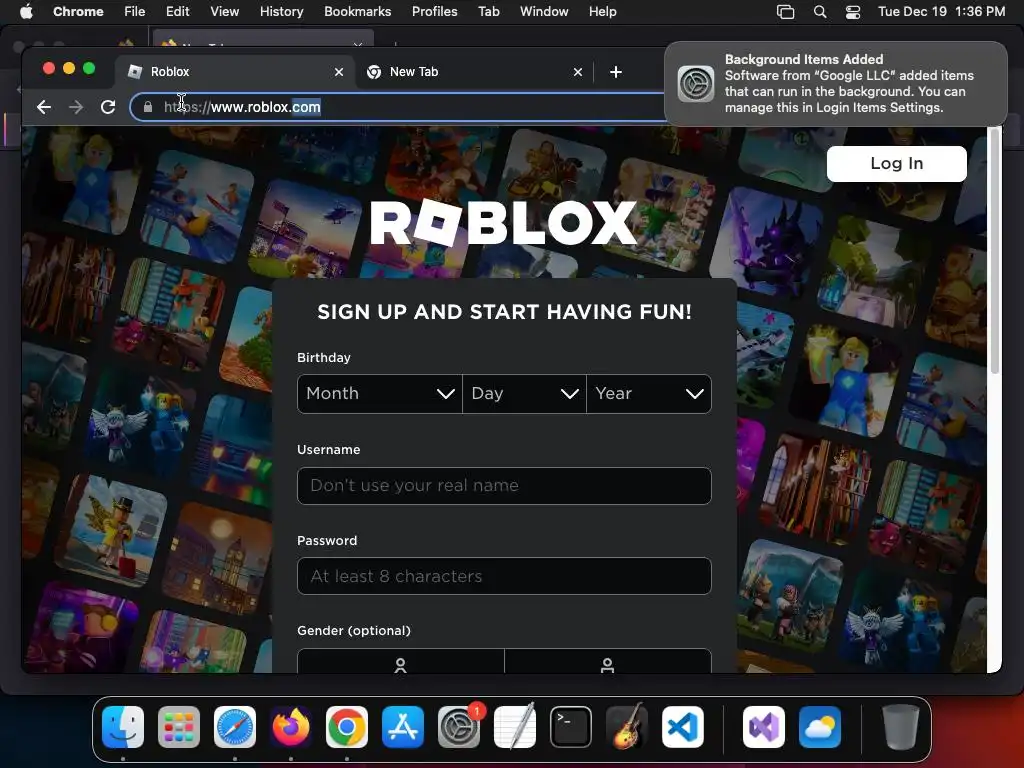Open the History menu
Viewport: 1024px width, 768px height.
281,12
